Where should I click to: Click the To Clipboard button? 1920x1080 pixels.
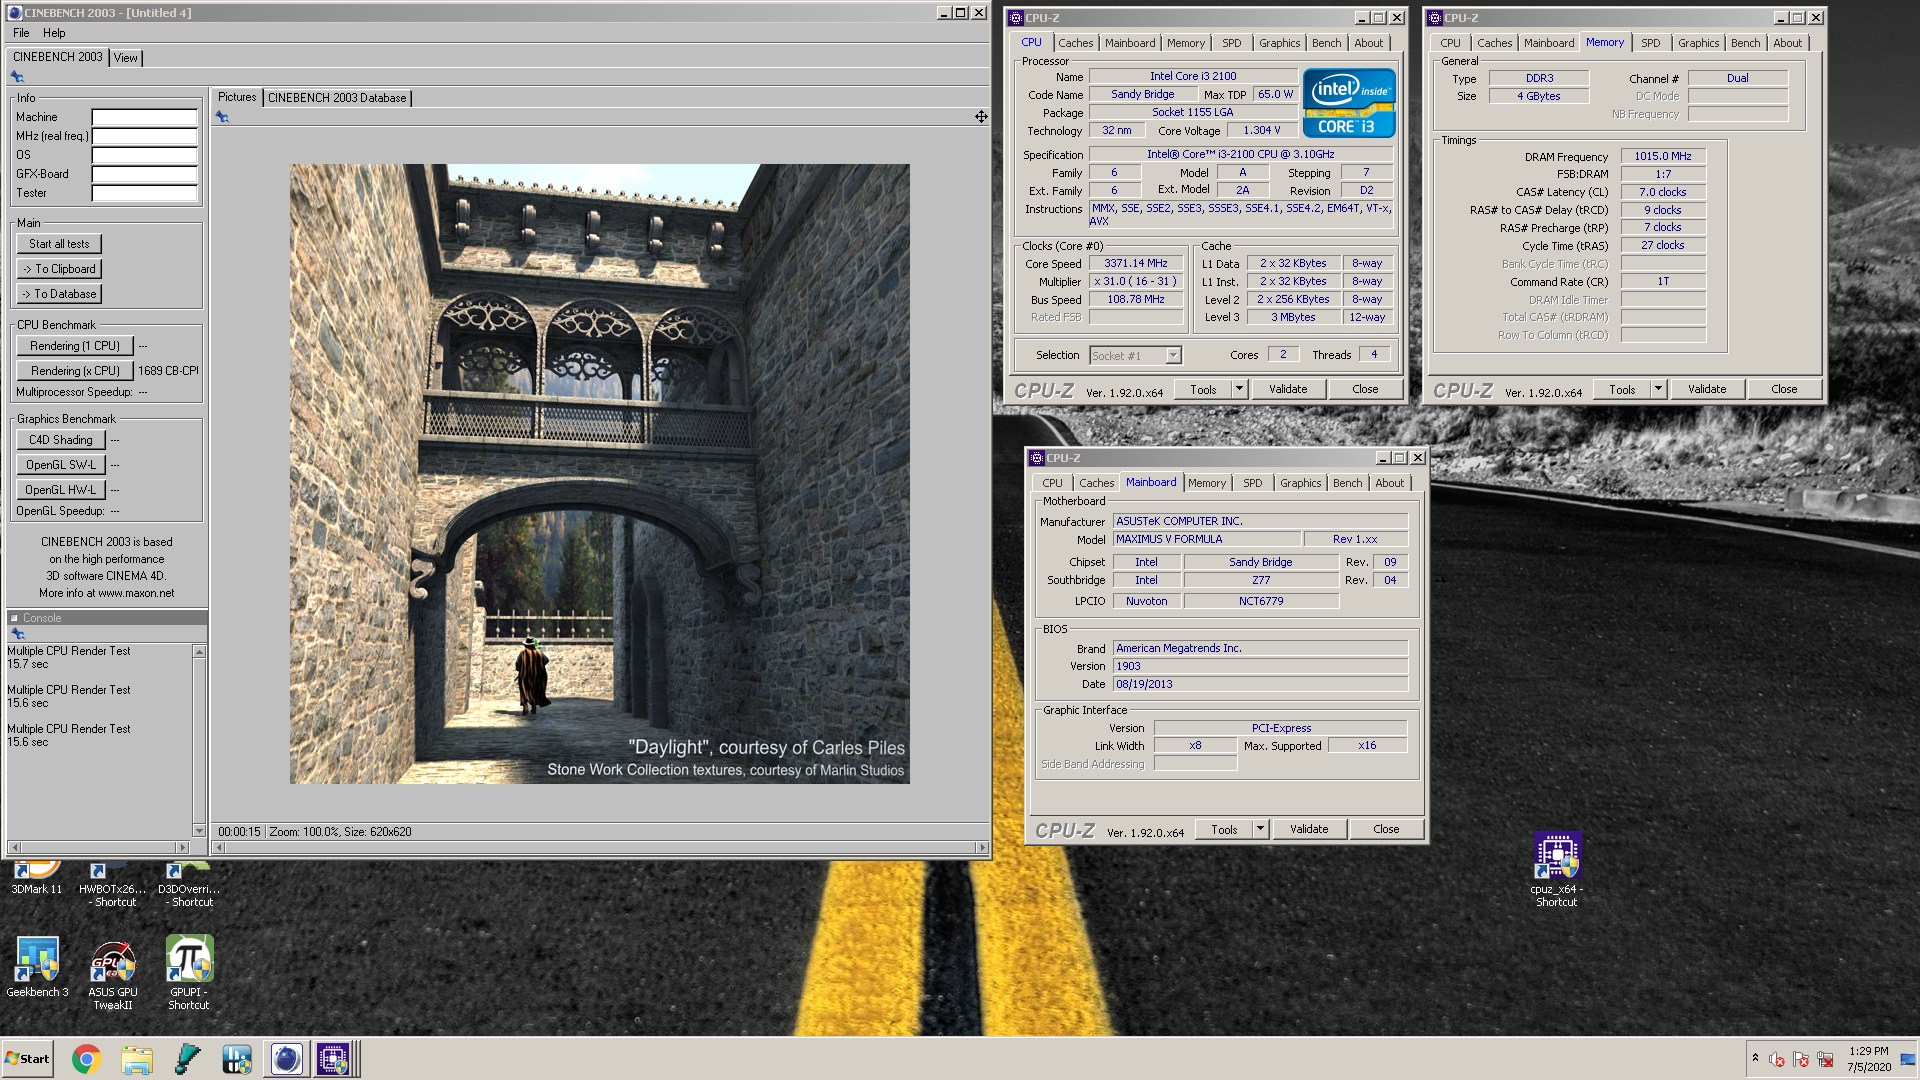pyautogui.click(x=59, y=269)
